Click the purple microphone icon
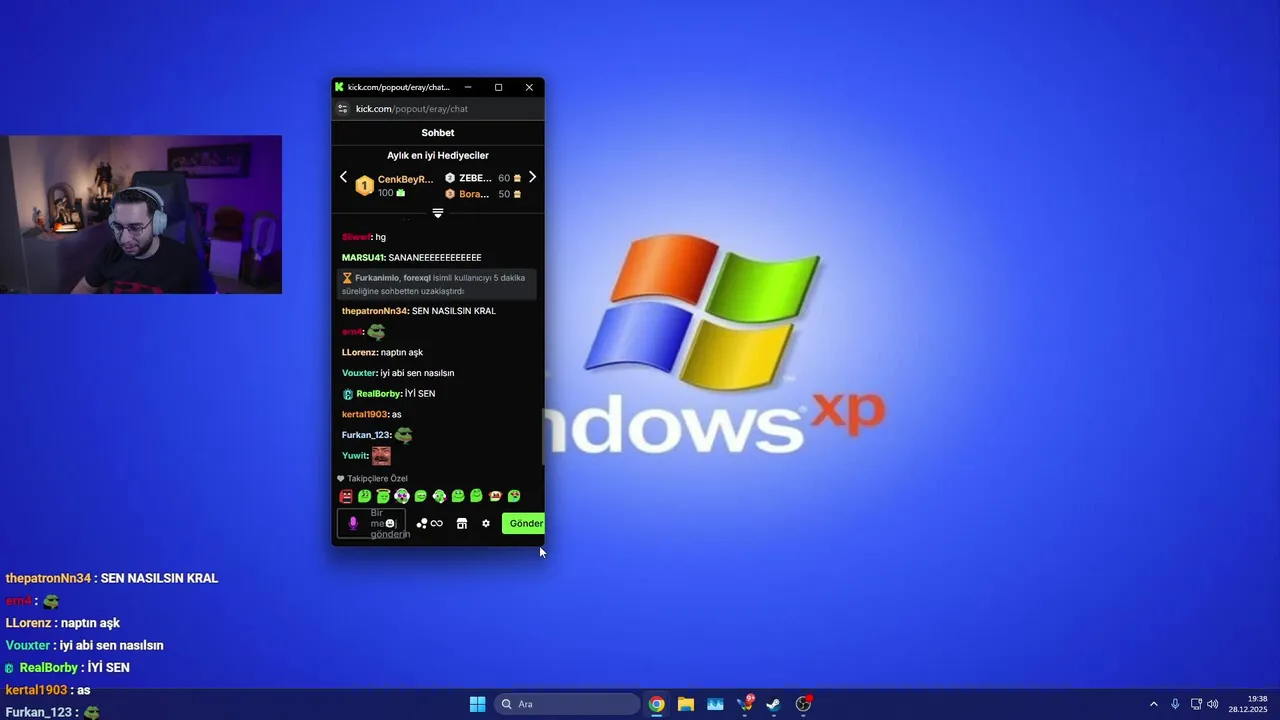 [352, 523]
